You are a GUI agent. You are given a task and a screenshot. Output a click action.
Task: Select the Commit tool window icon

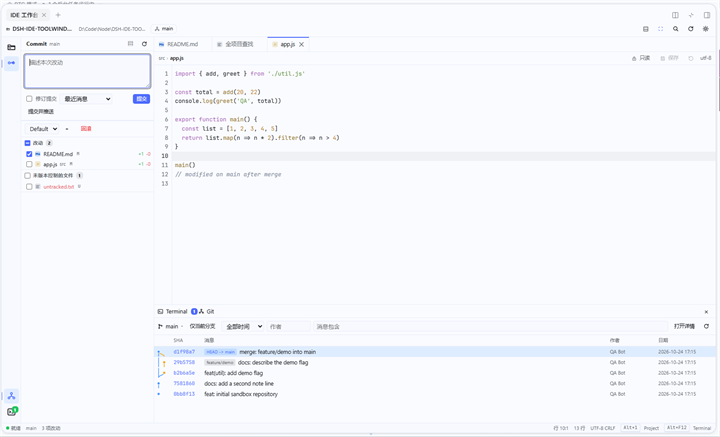[11, 63]
